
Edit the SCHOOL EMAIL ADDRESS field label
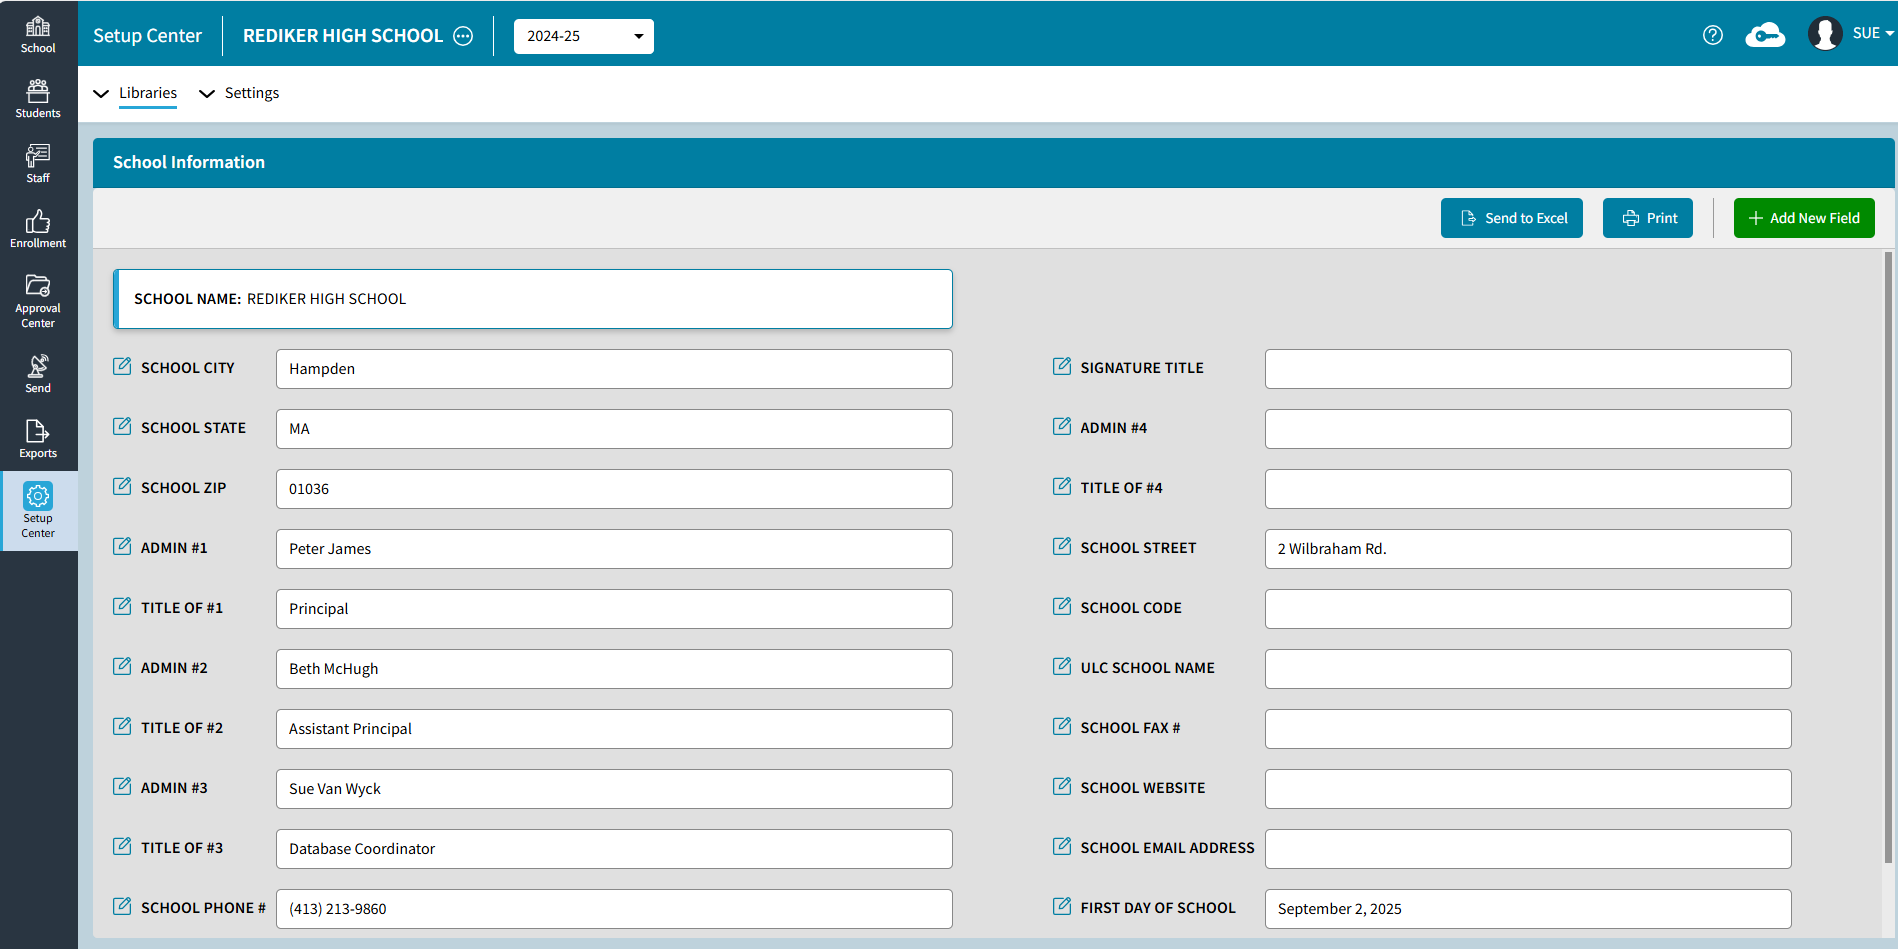(1062, 846)
